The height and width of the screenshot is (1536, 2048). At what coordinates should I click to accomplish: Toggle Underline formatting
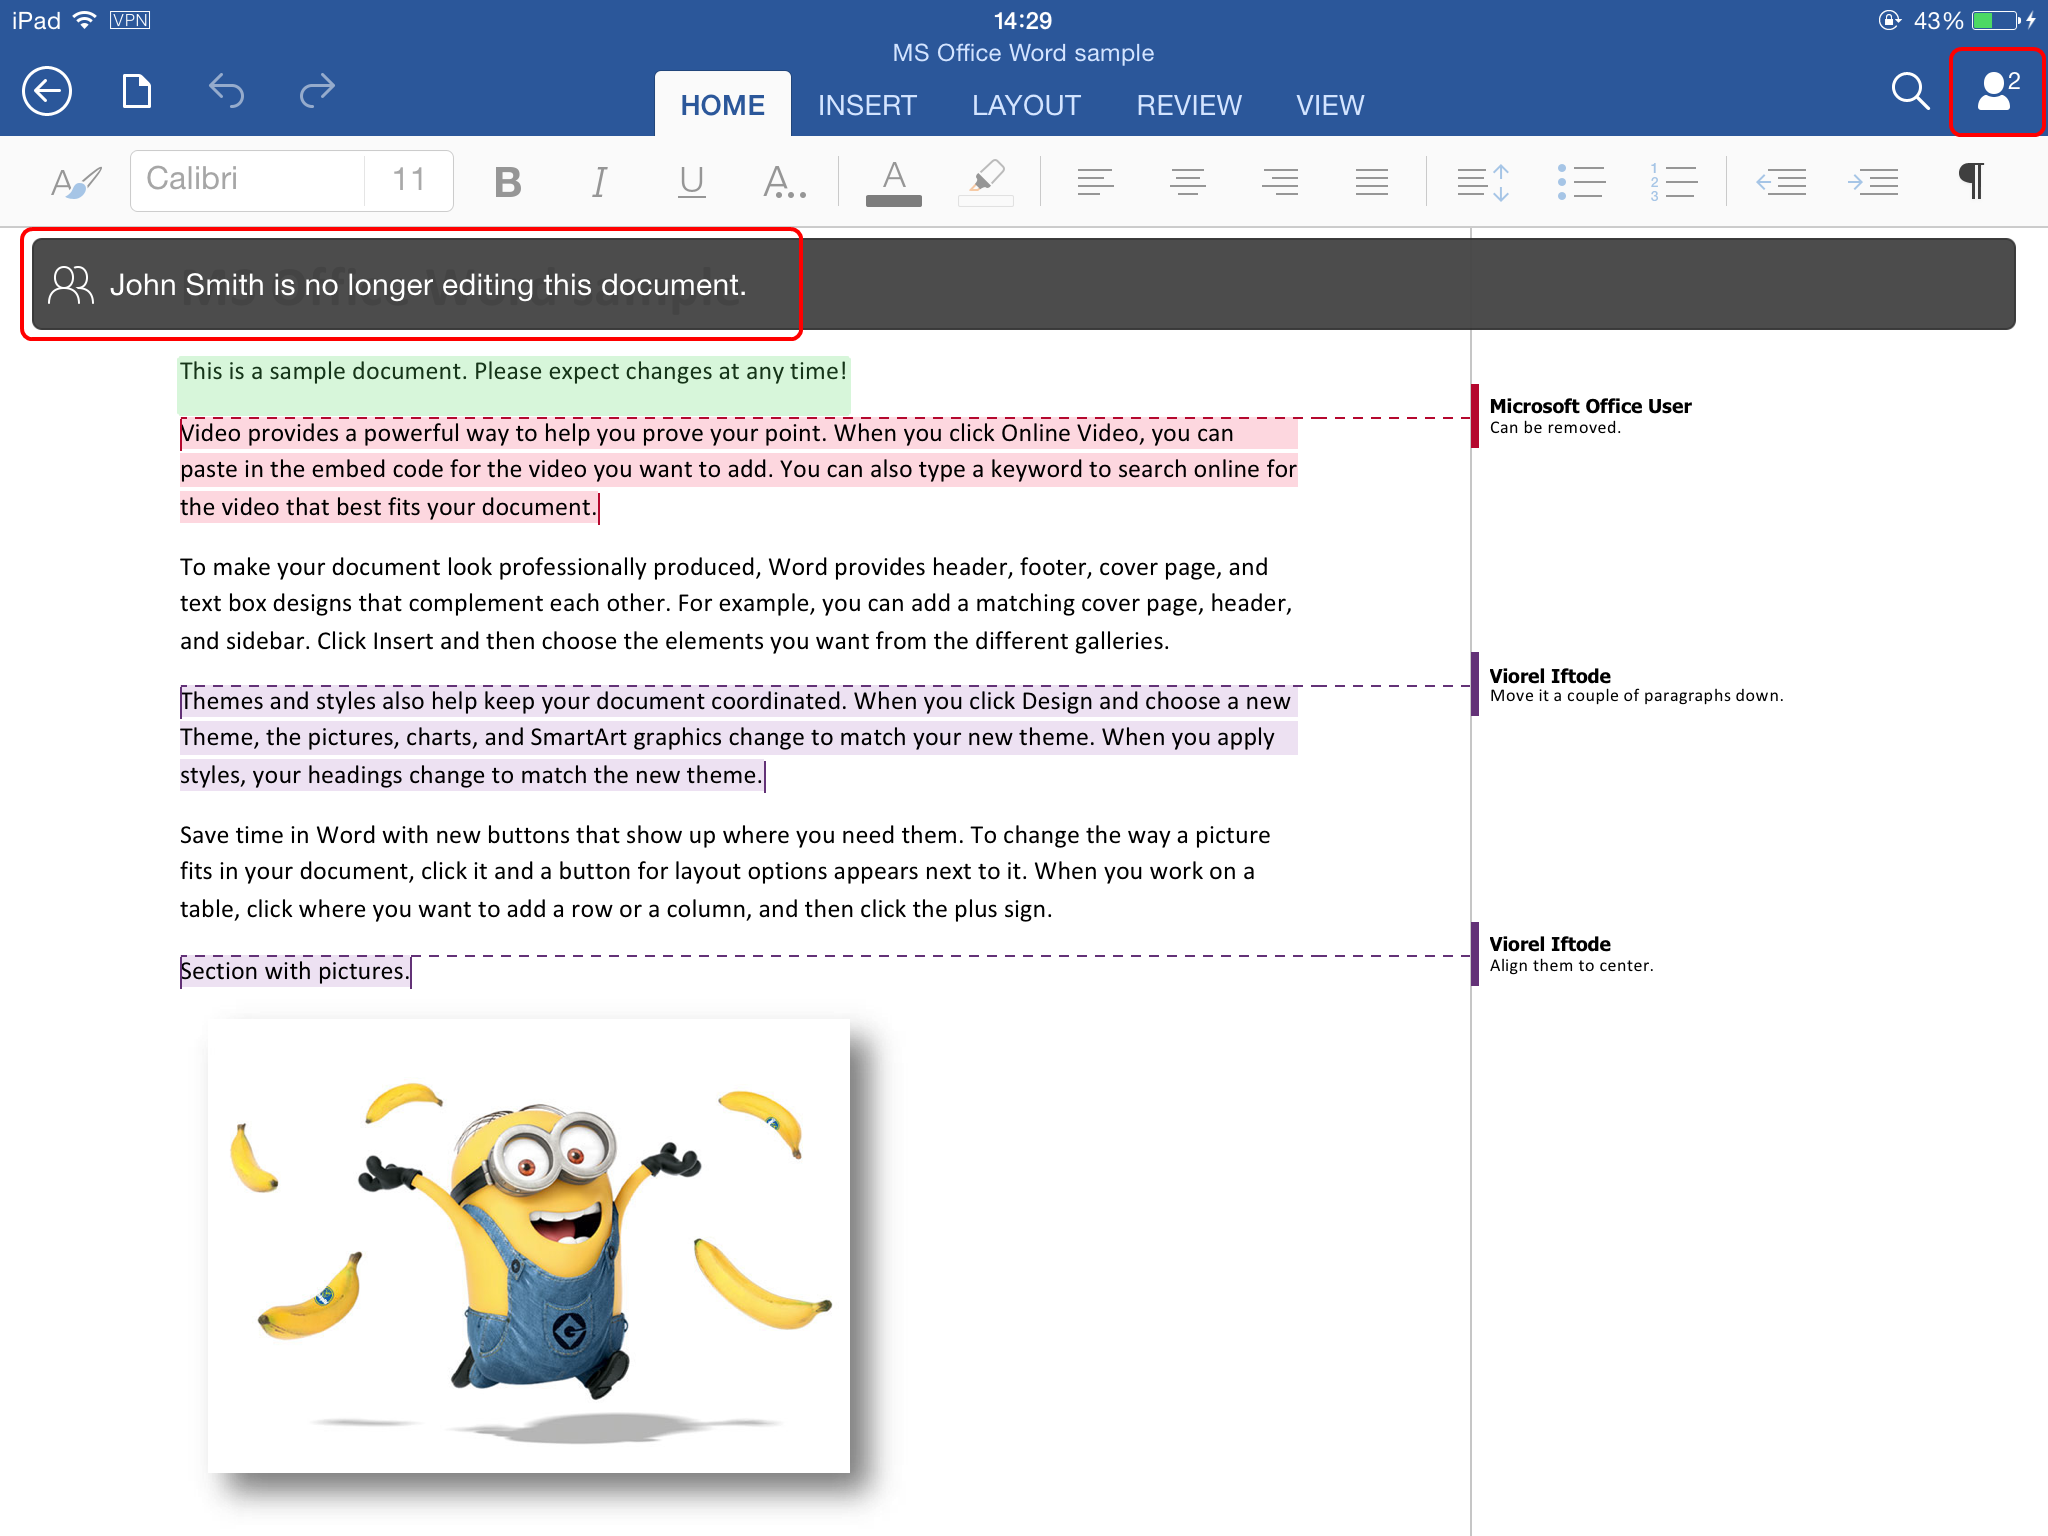[691, 182]
